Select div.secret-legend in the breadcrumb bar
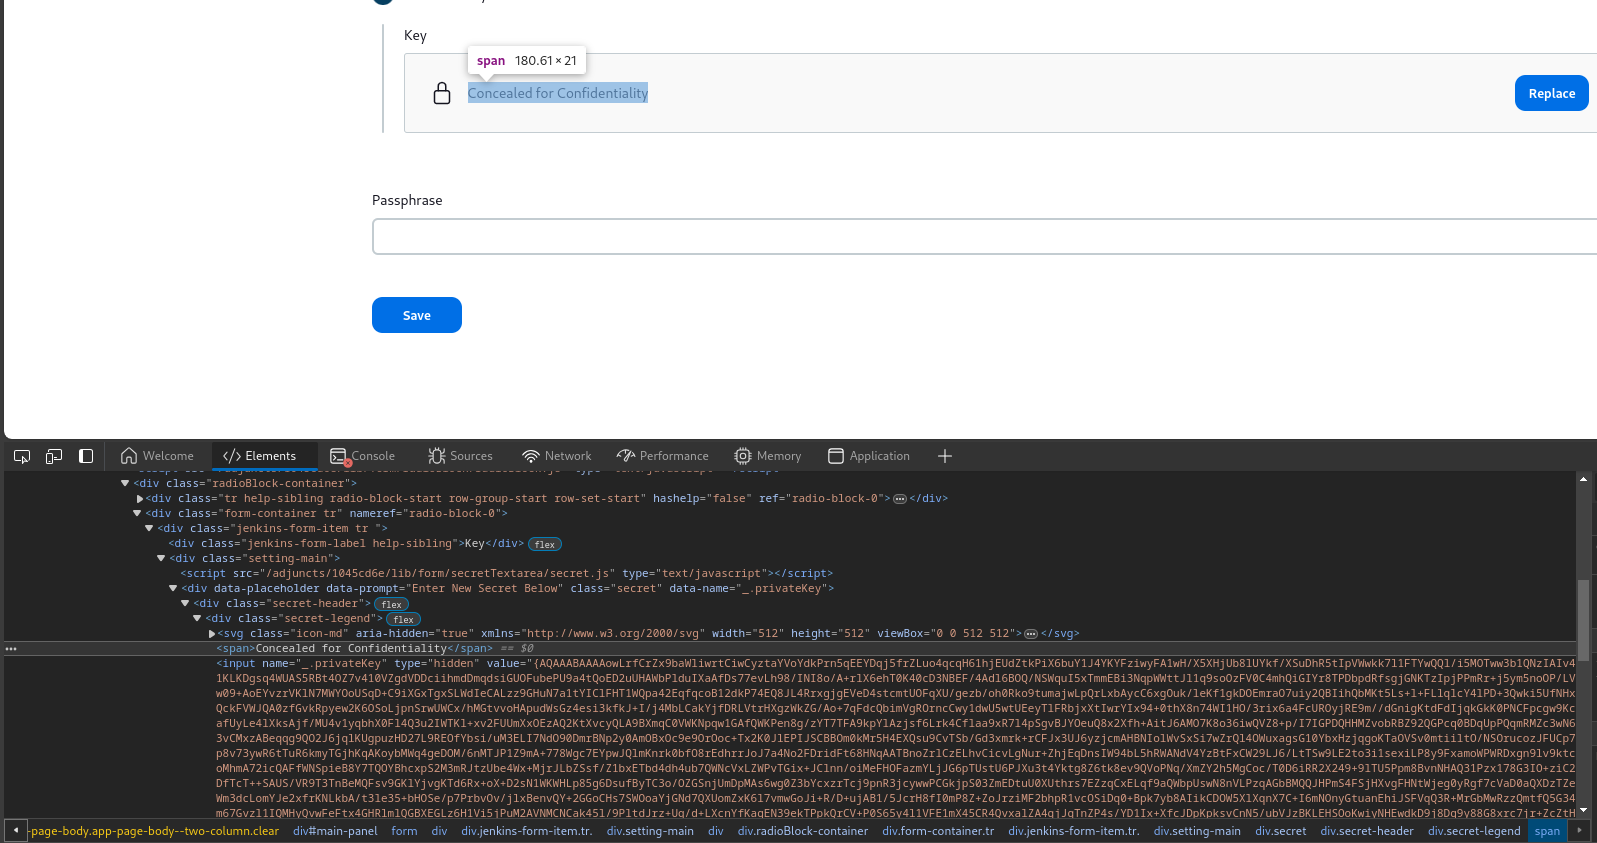Image resolution: width=1597 pixels, height=843 pixels. click(1474, 831)
